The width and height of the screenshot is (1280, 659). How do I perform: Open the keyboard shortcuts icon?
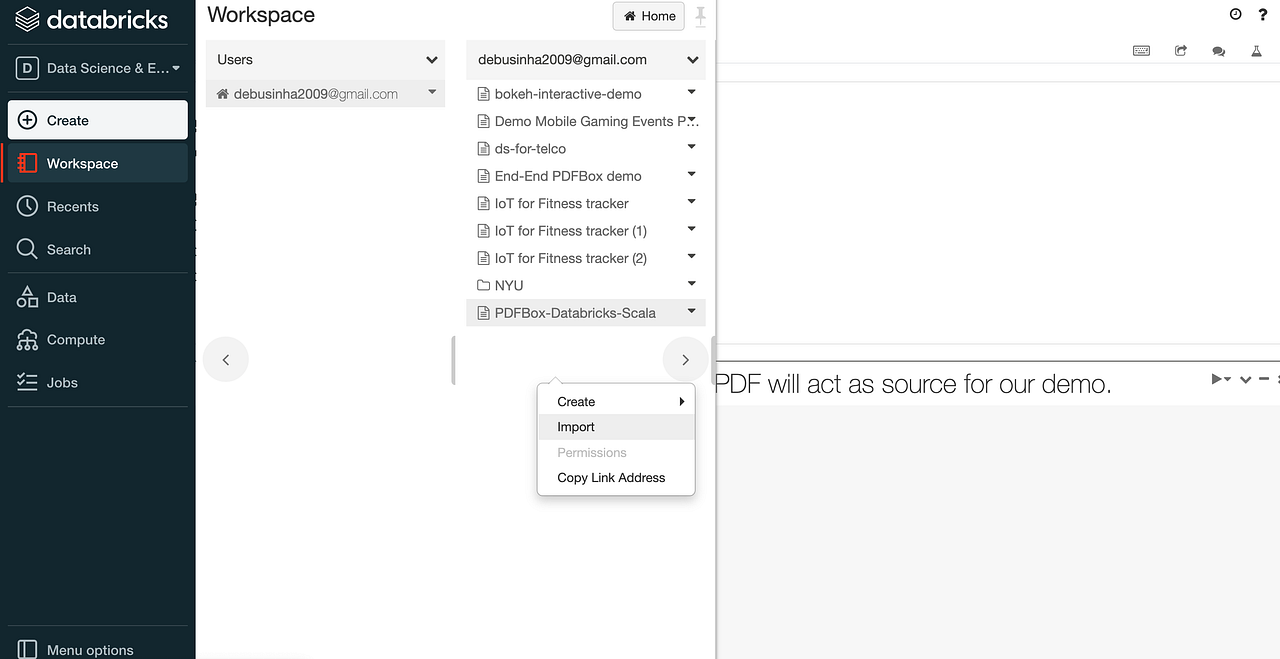tap(1141, 51)
